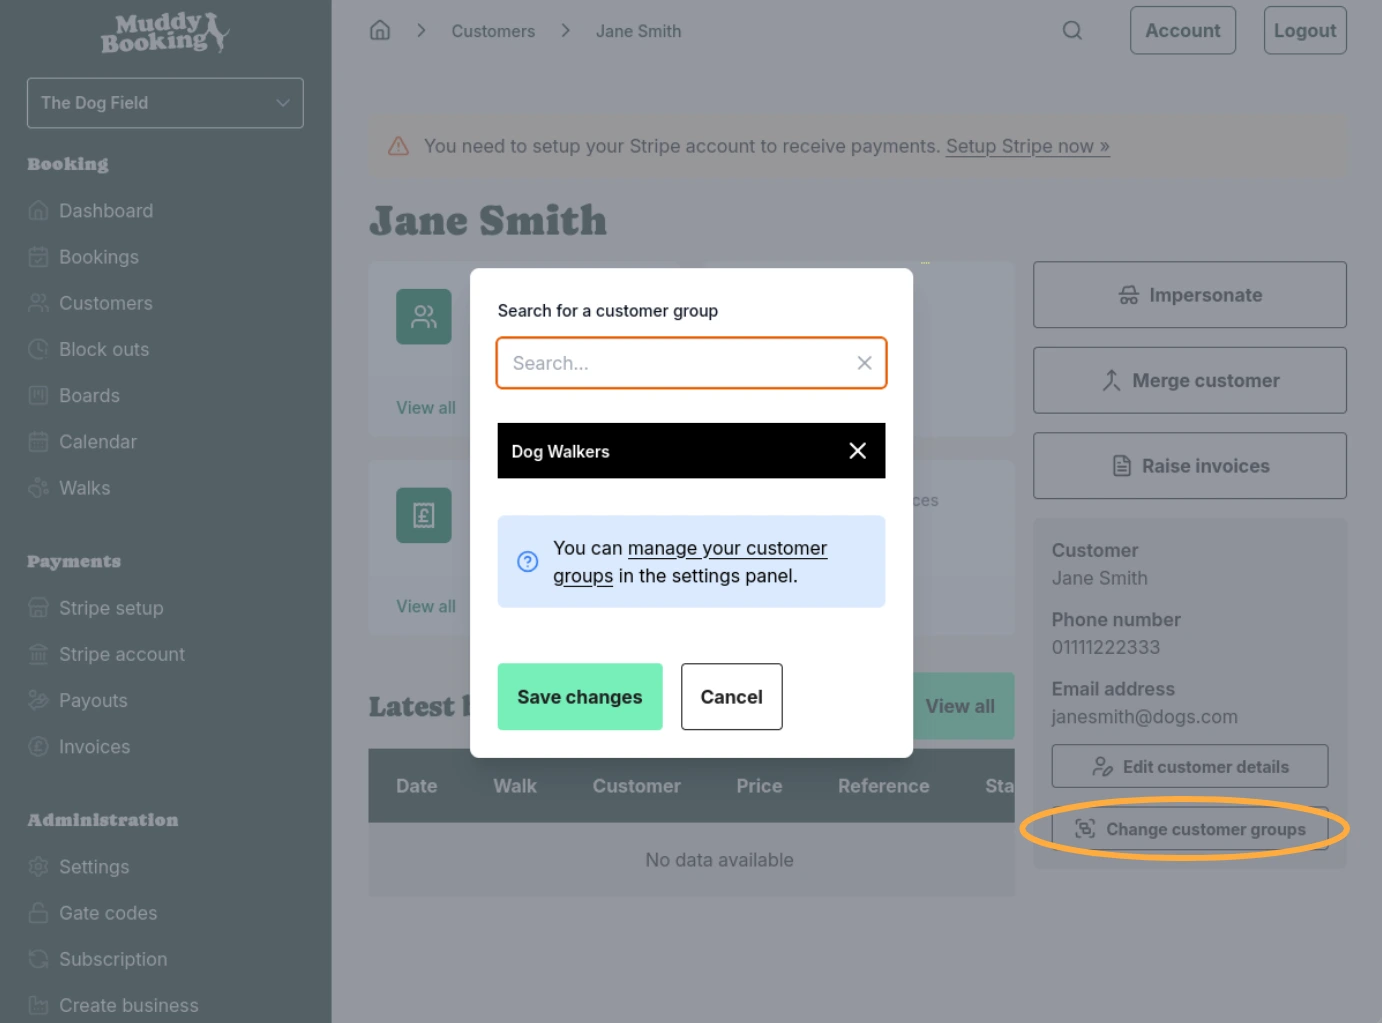Select Customers in the breadcrumb
The width and height of the screenshot is (1382, 1023).
pyautogui.click(x=492, y=31)
